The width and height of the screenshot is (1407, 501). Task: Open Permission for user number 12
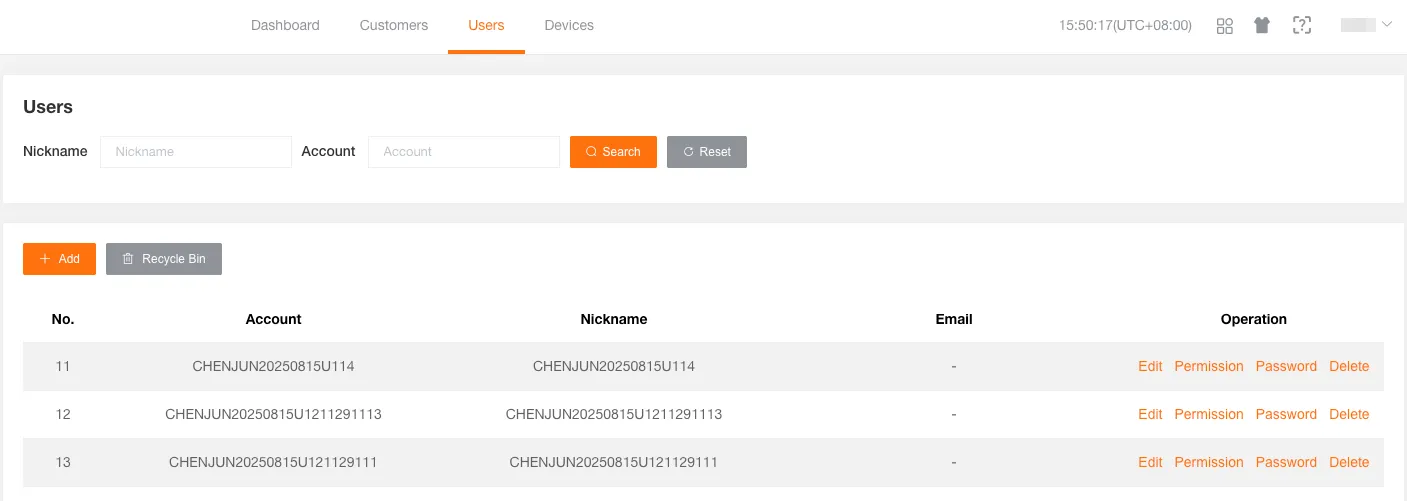click(1208, 415)
